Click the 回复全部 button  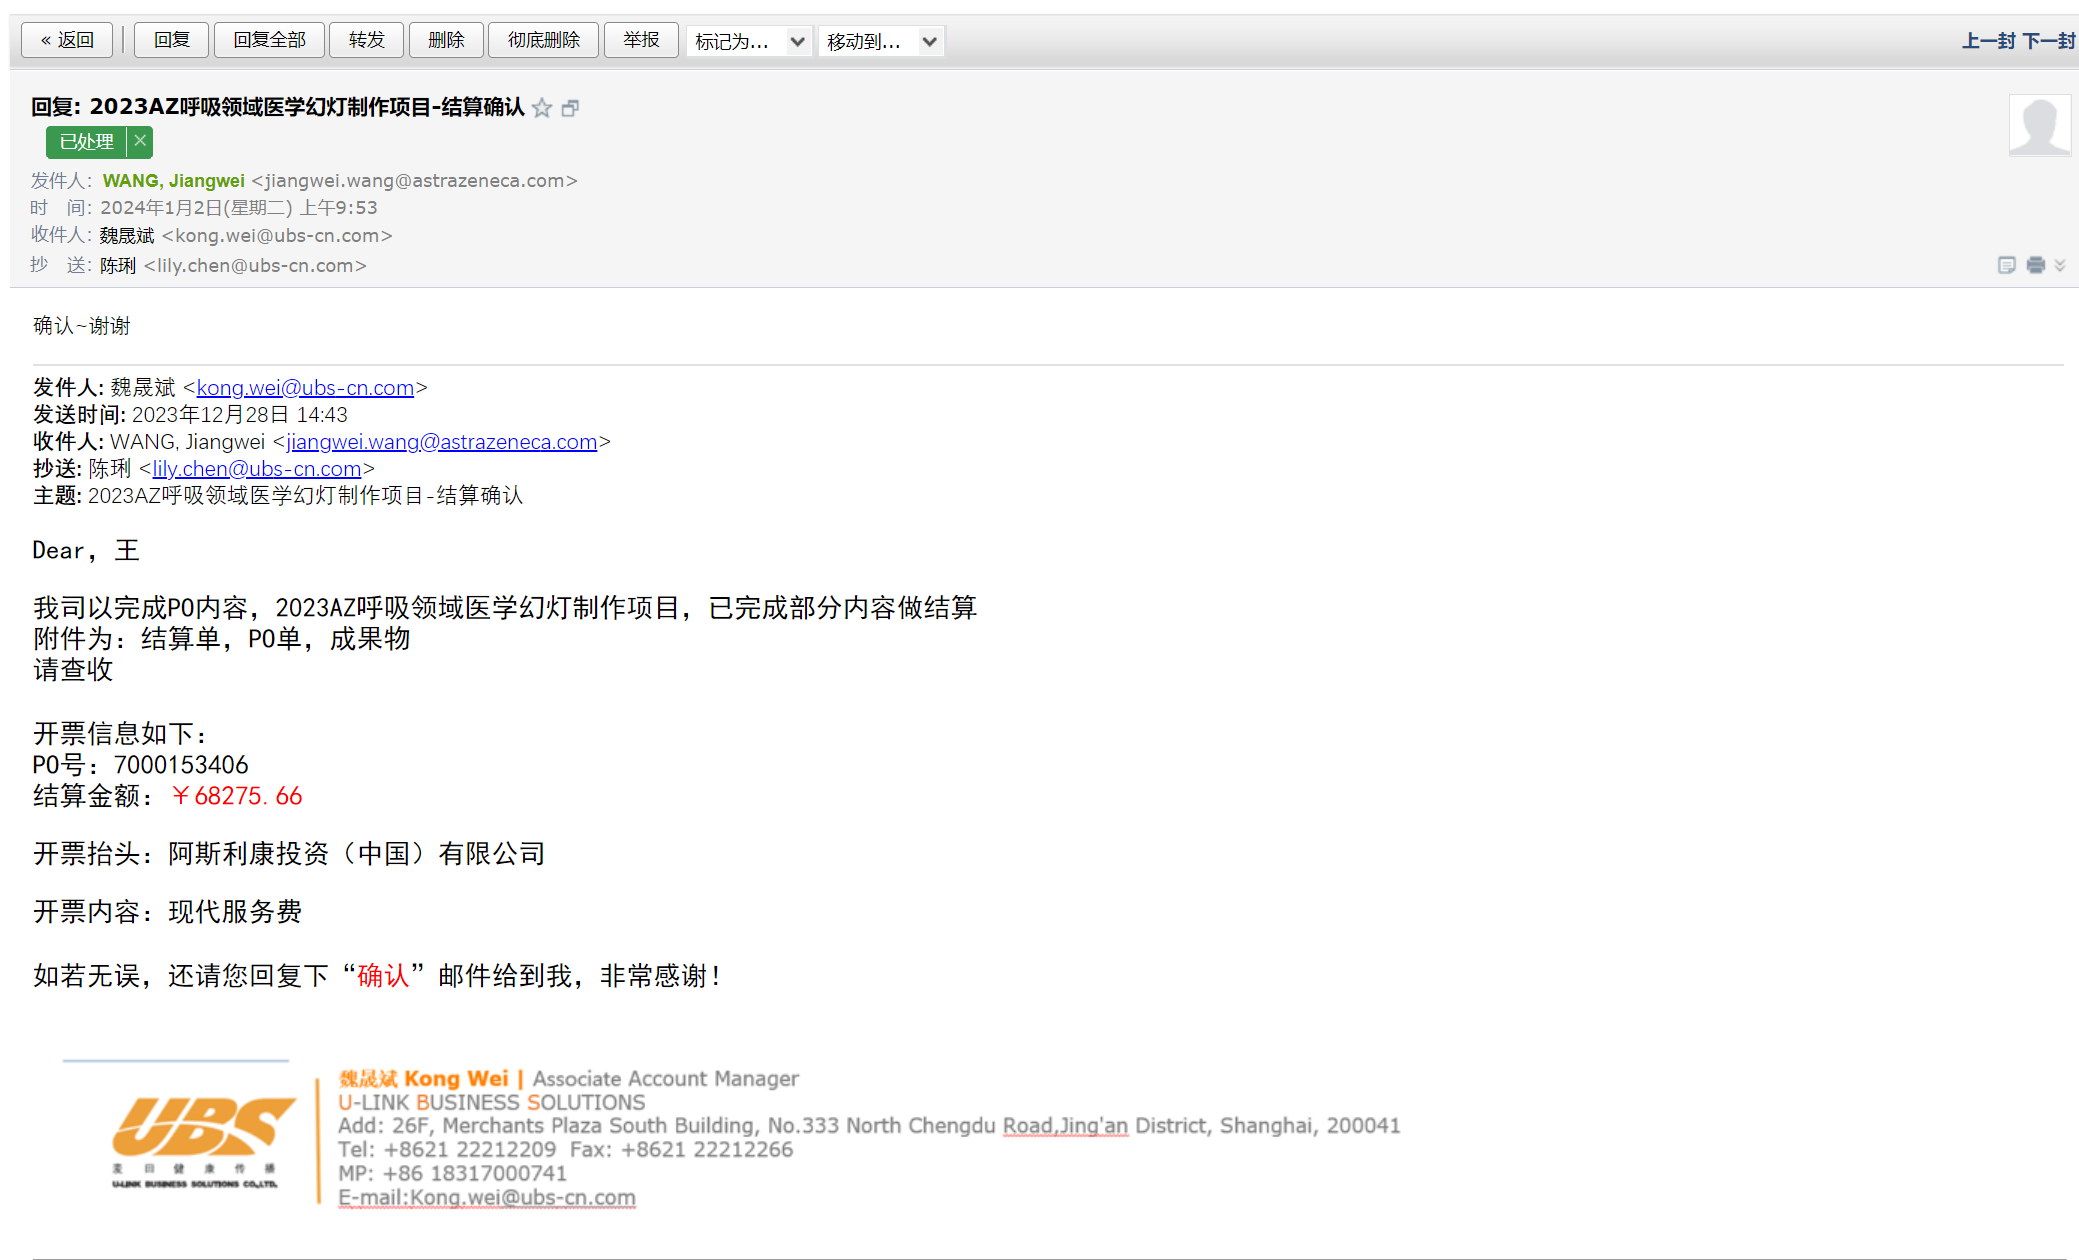(269, 40)
